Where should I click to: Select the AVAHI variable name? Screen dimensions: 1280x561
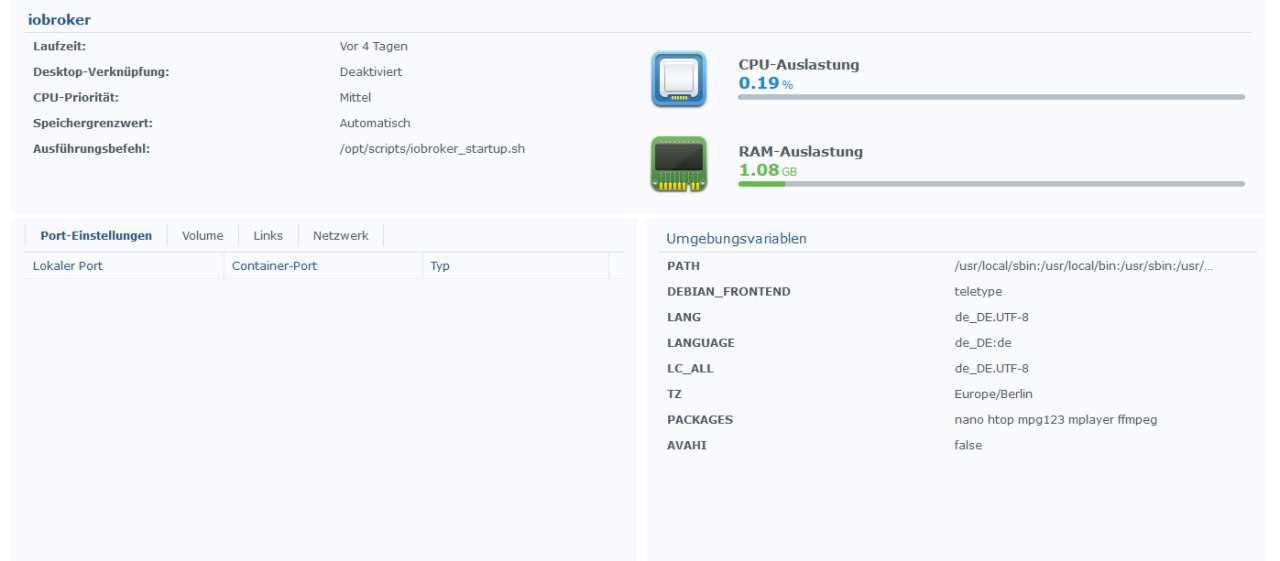(687, 445)
